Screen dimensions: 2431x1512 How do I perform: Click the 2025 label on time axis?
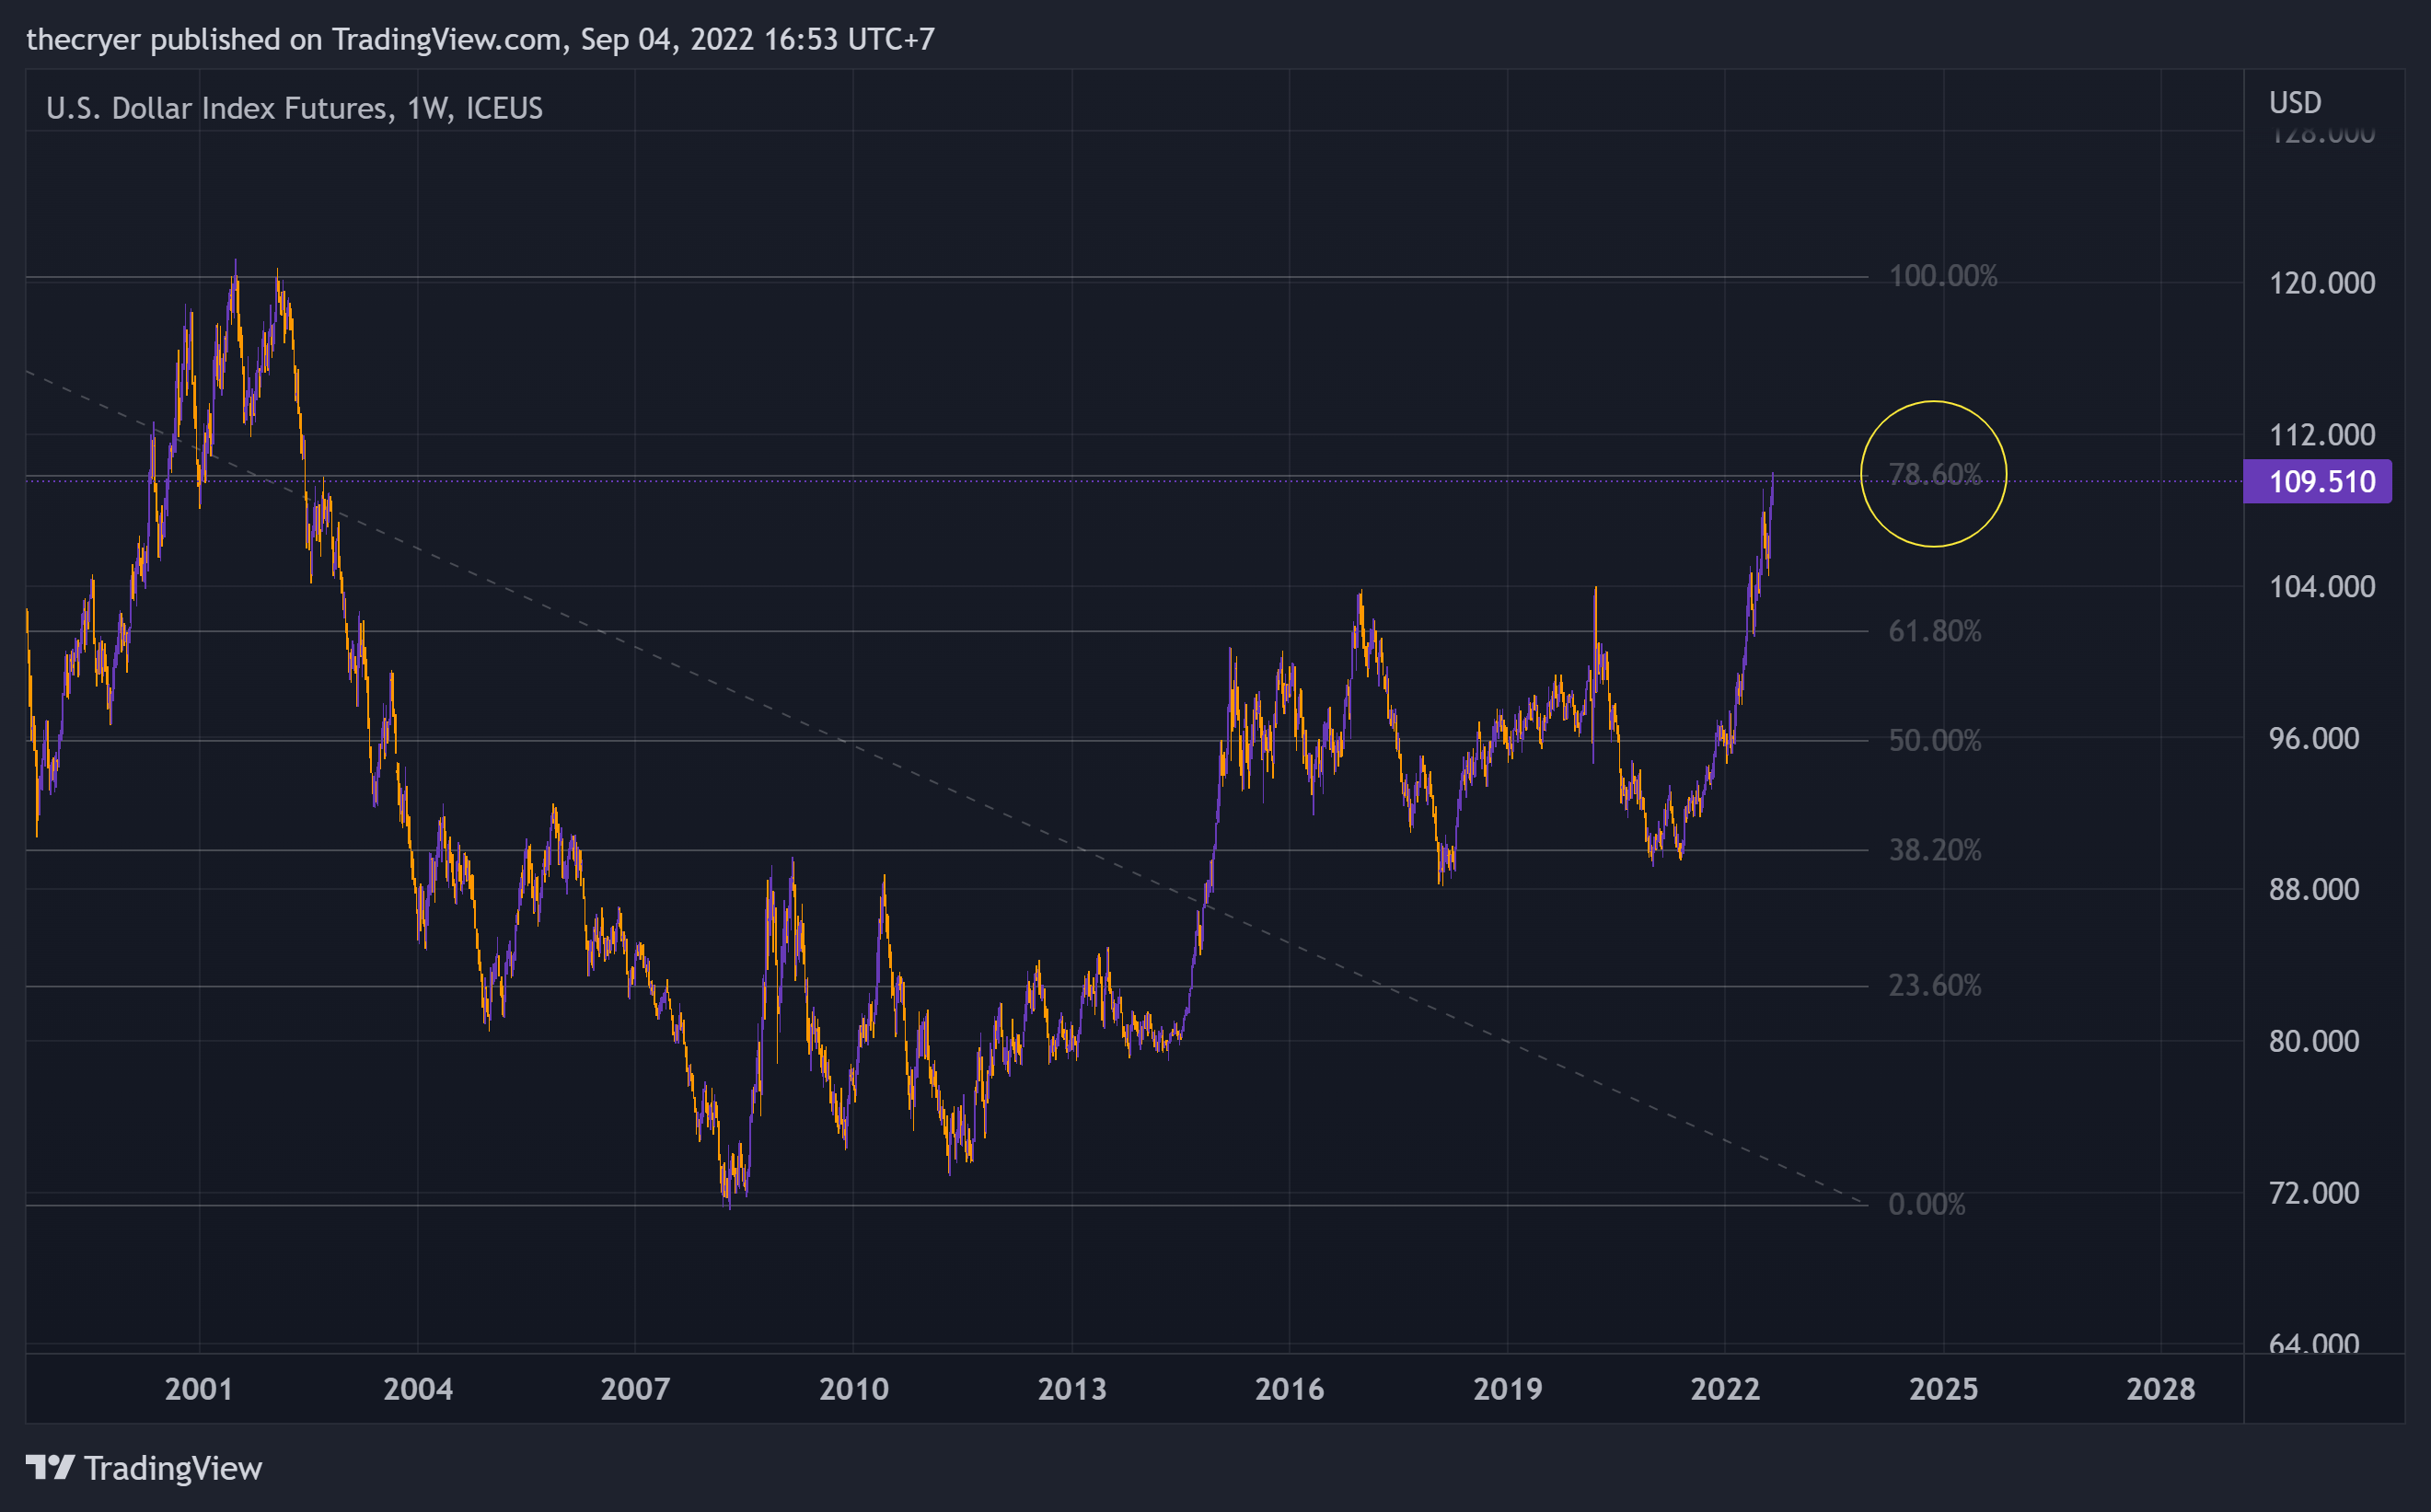coord(1943,1388)
